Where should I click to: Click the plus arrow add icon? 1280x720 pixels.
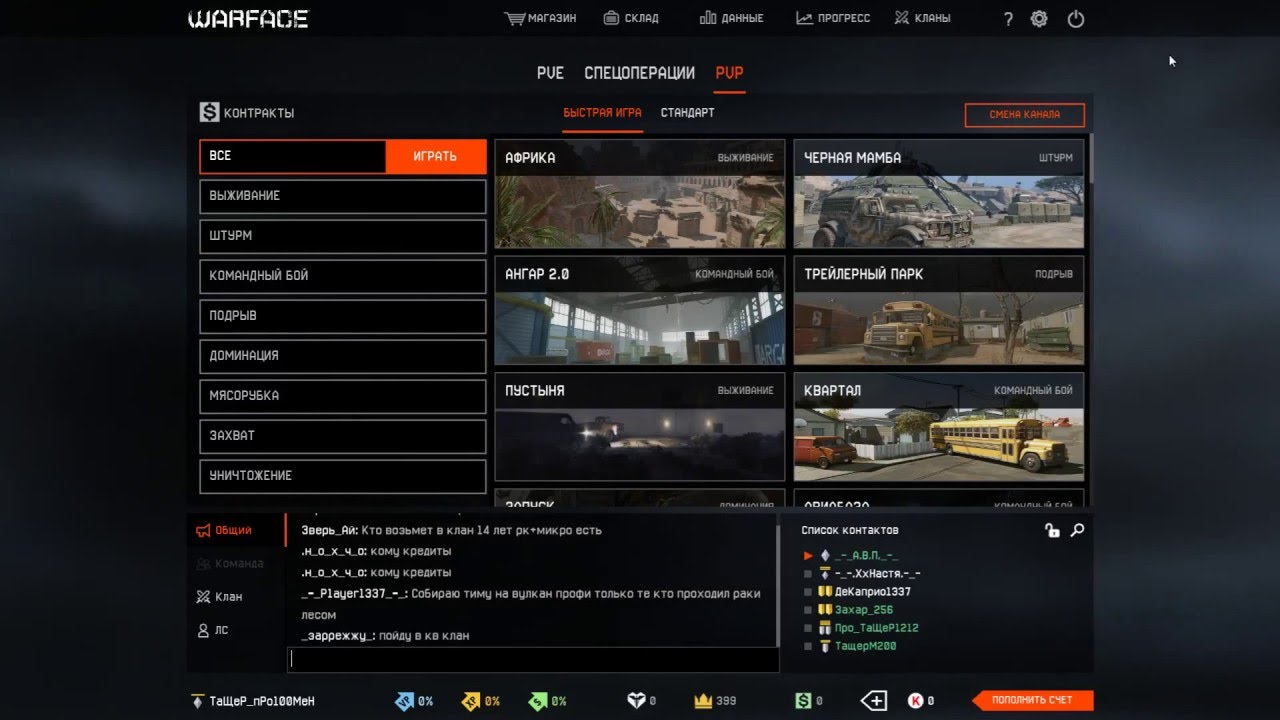click(x=874, y=701)
